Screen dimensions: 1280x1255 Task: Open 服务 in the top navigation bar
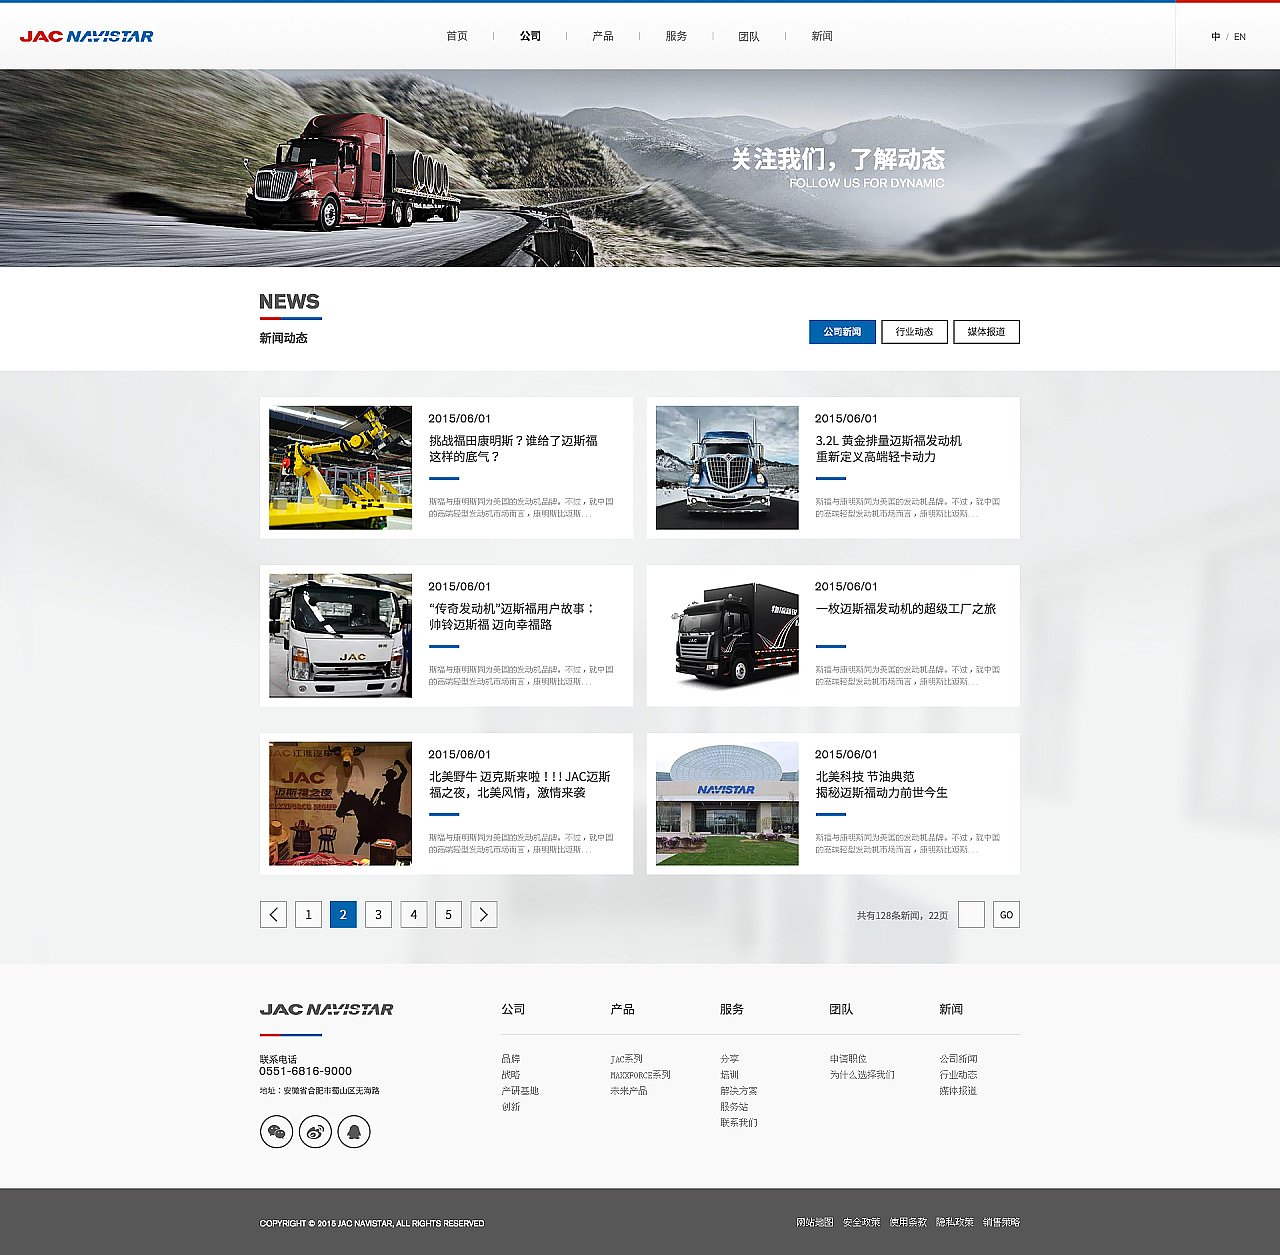pyautogui.click(x=676, y=36)
